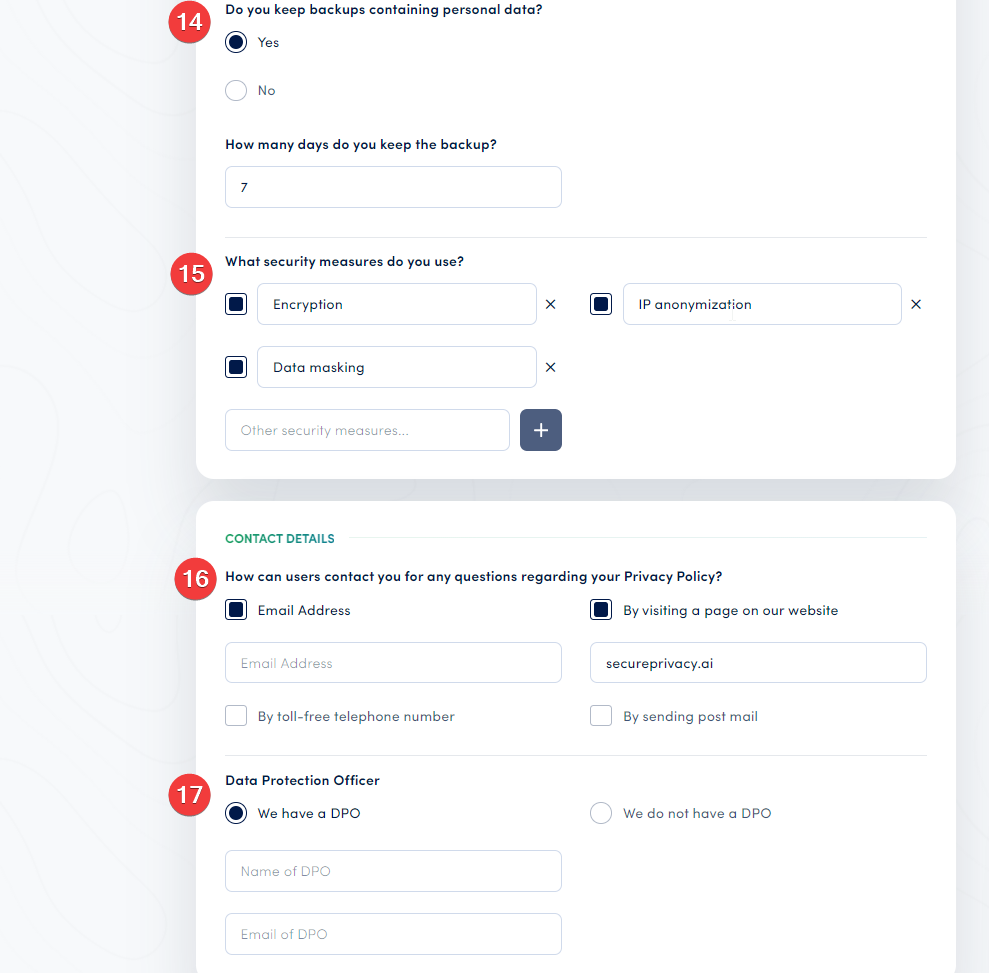Click the plus button to add security measure
This screenshot has height=973, width=989.
click(x=540, y=430)
